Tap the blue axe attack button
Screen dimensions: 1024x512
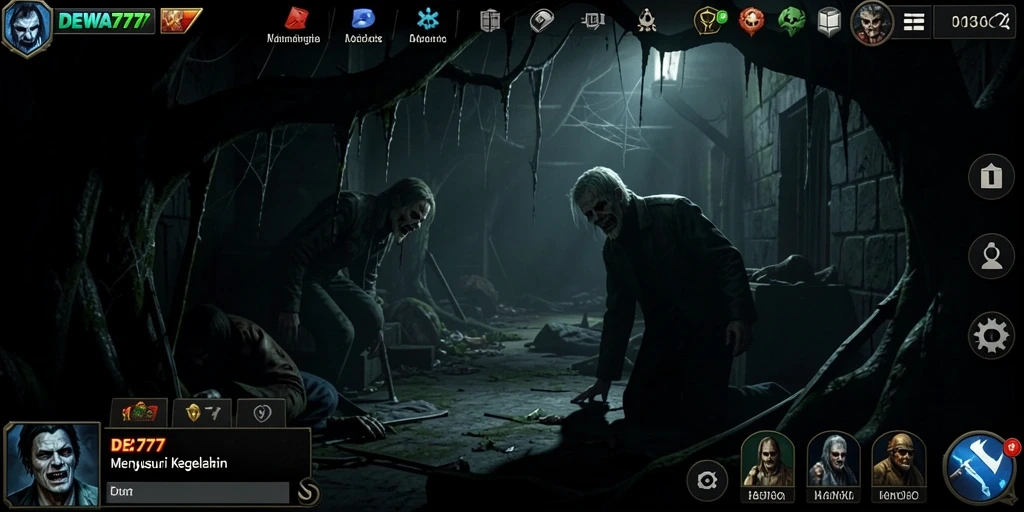coord(980,468)
